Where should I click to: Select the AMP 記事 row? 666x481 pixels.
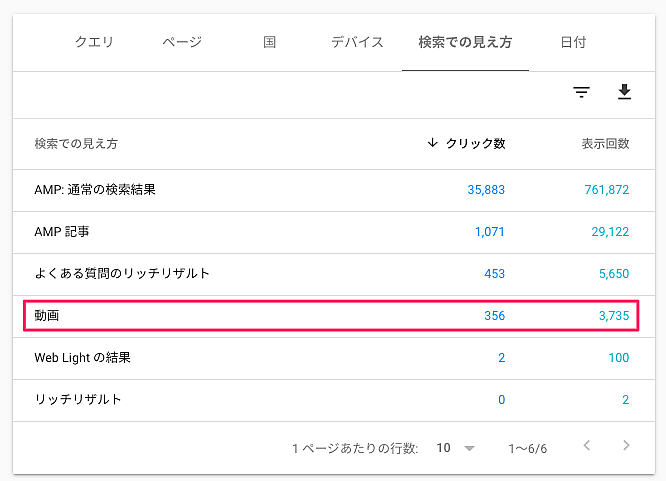click(65, 232)
